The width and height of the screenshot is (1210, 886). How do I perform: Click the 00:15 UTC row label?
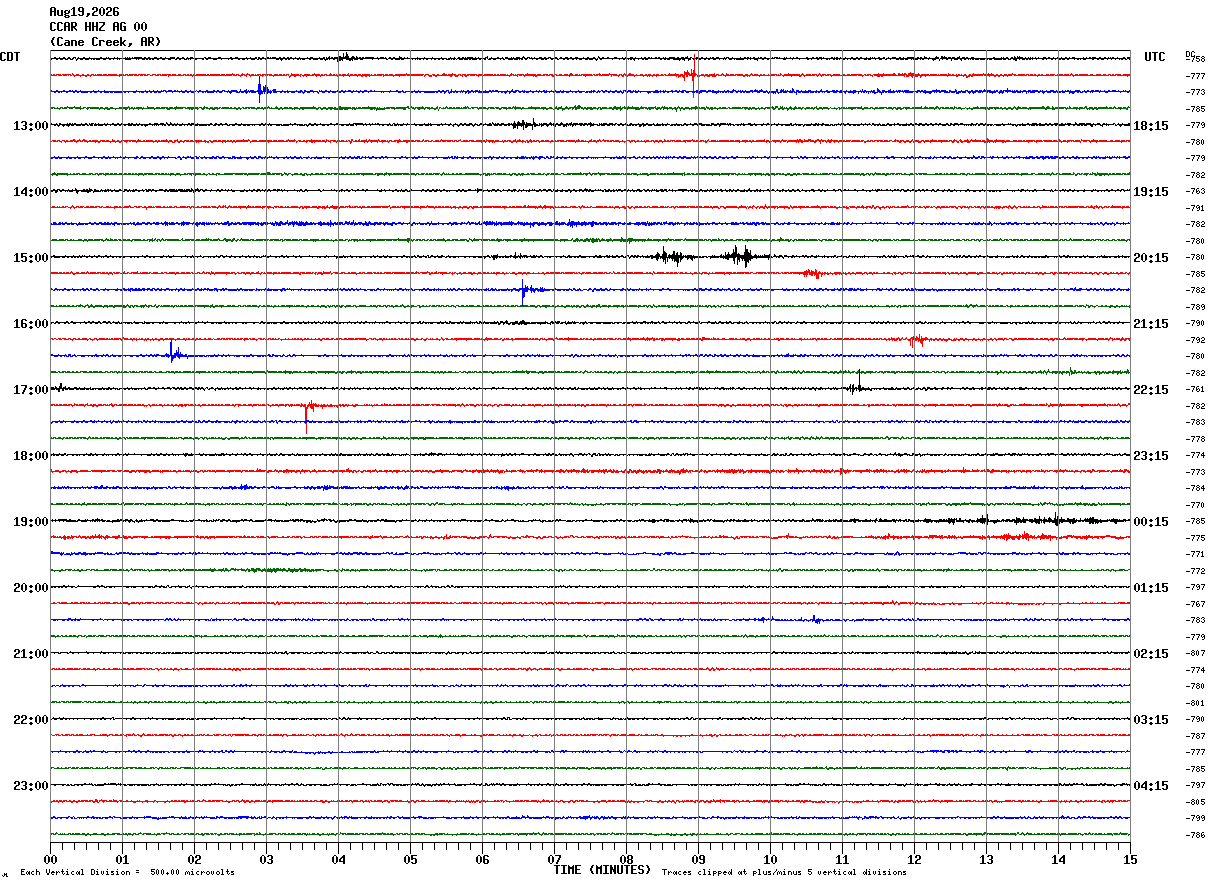(1151, 521)
